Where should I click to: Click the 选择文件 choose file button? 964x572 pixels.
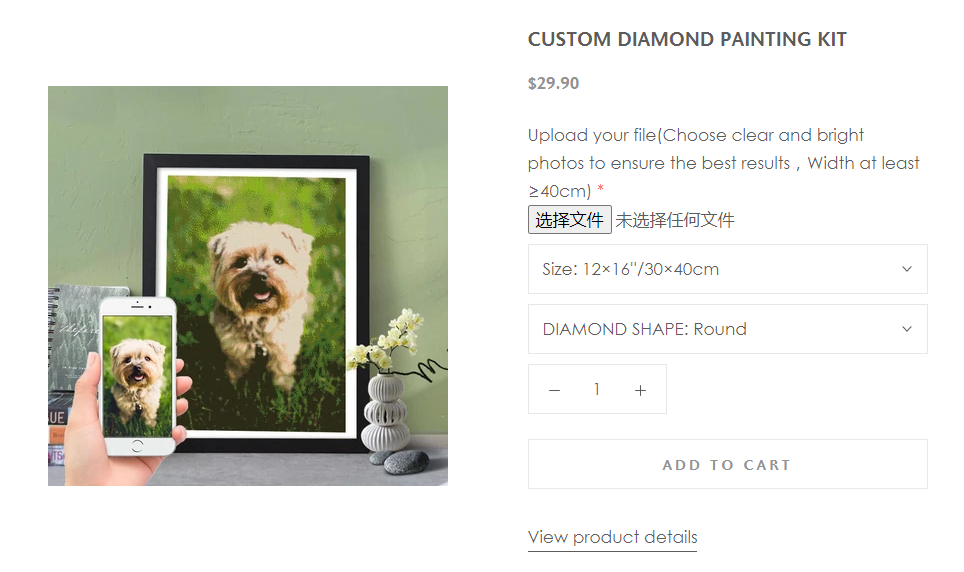569,220
